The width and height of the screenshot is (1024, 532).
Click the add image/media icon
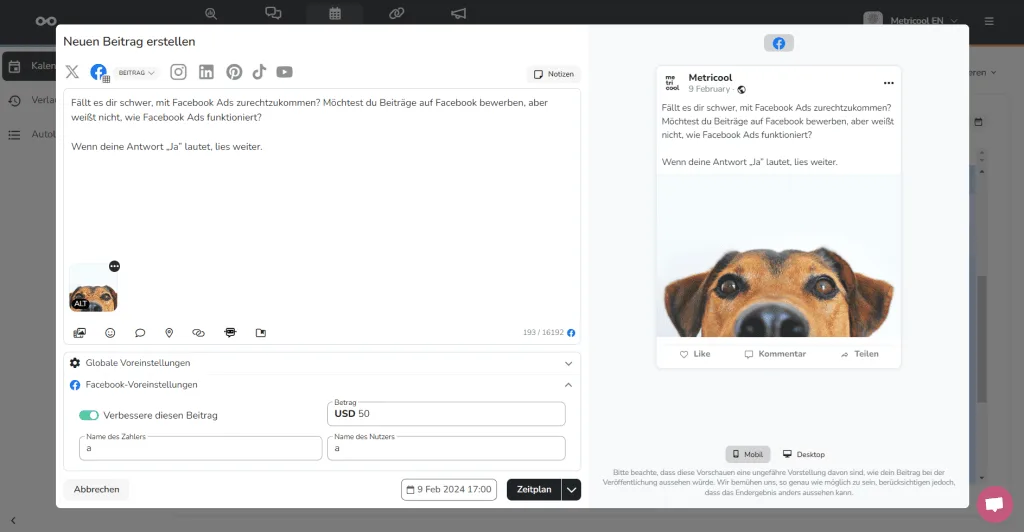tap(80, 333)
